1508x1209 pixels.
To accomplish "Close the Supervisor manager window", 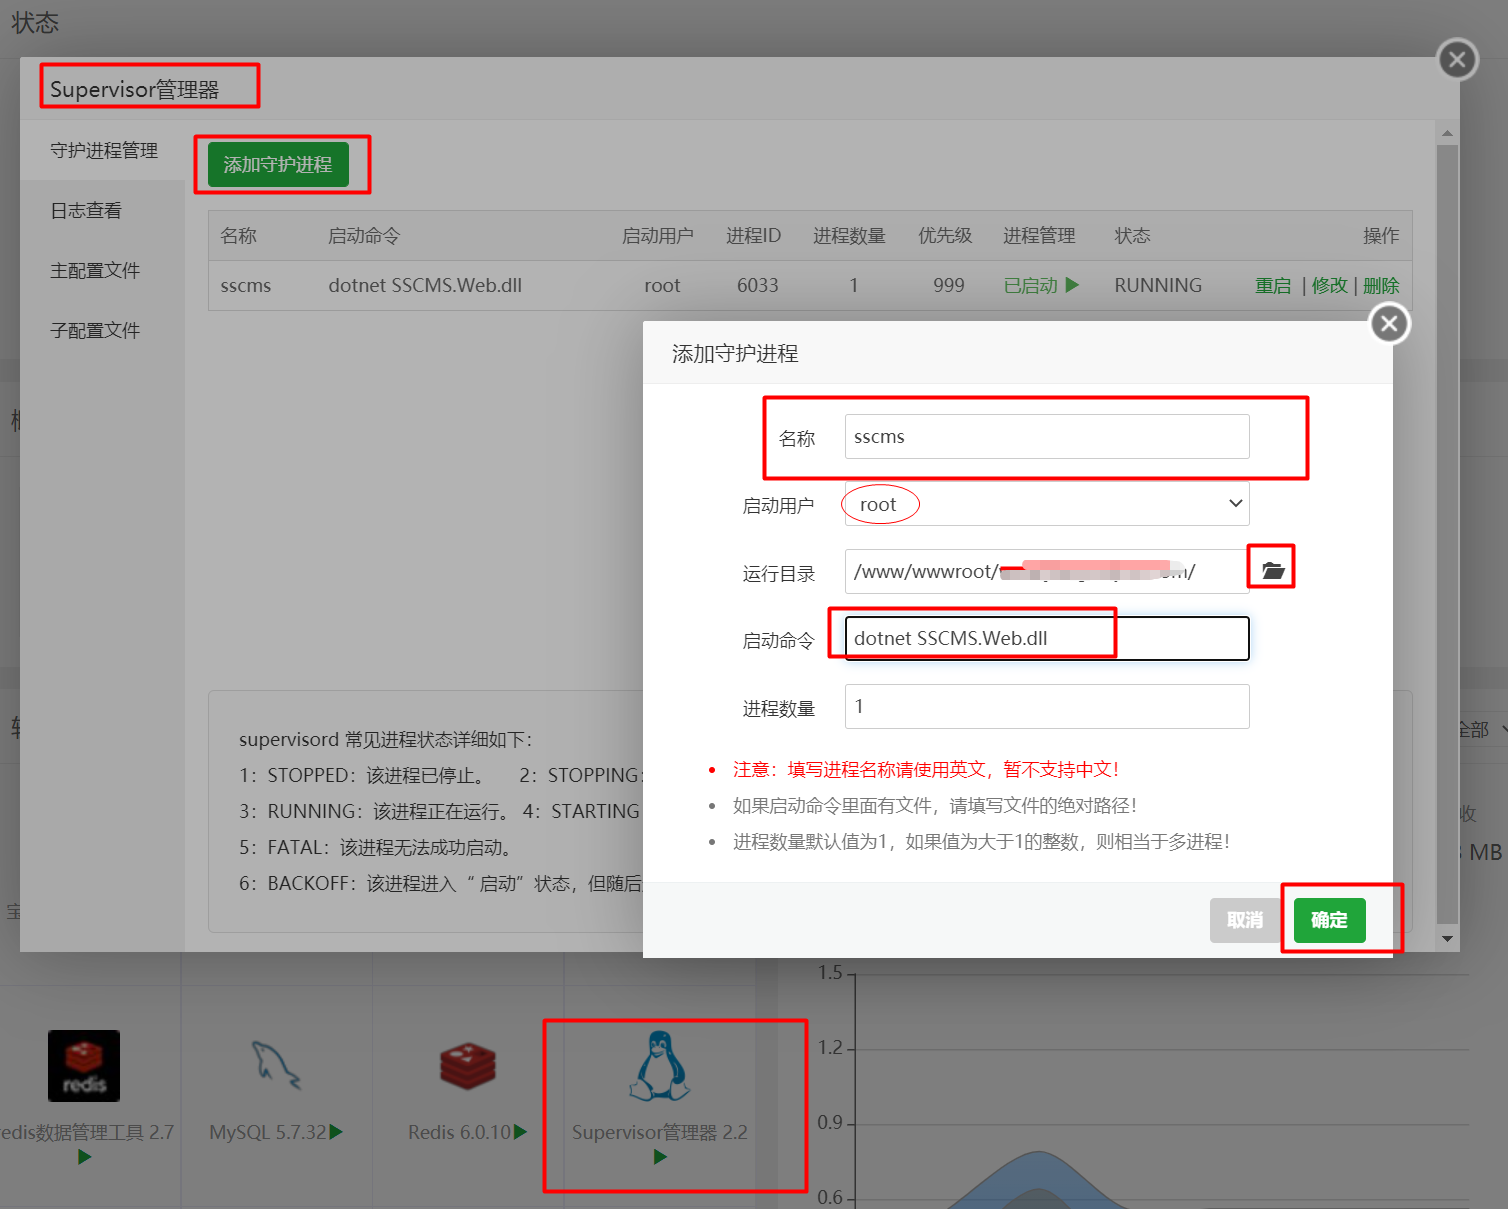I will point(1457,60).
